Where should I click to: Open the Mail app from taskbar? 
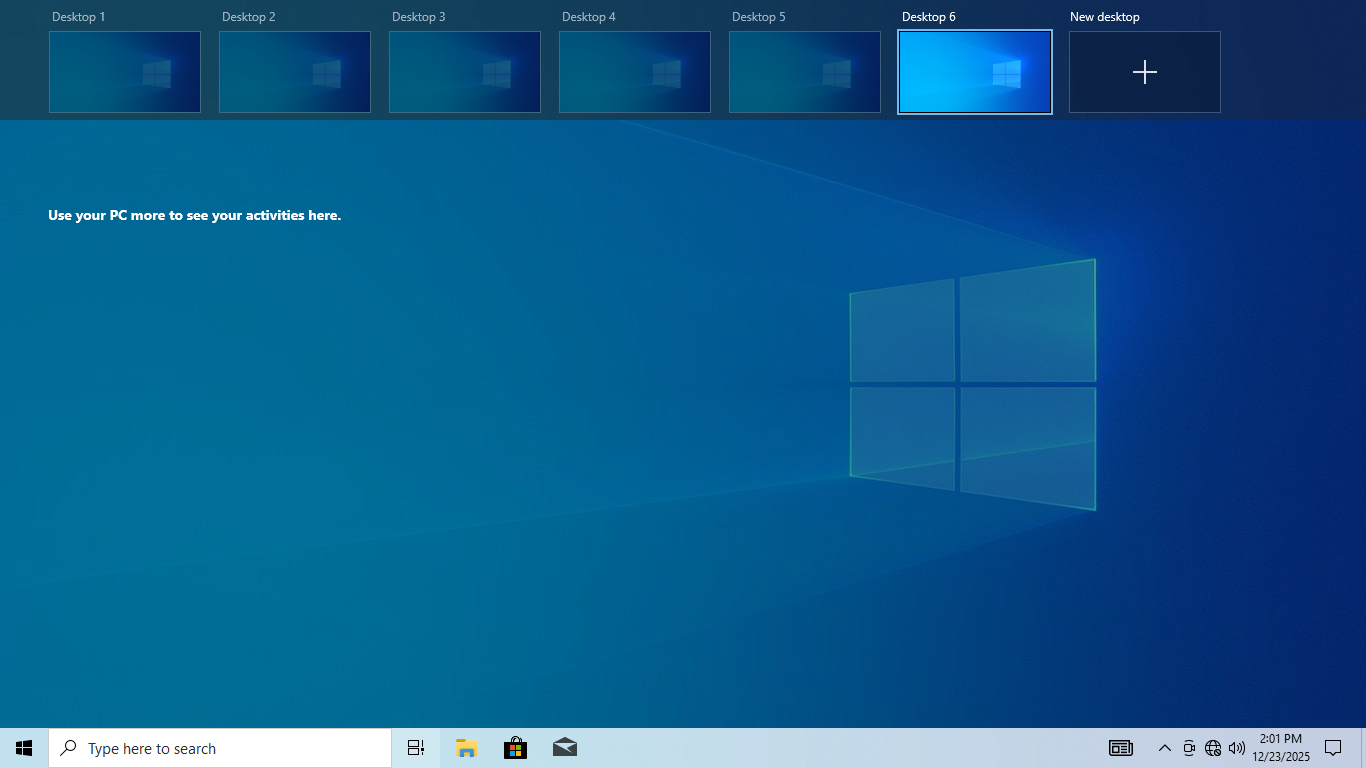point(564,748)
